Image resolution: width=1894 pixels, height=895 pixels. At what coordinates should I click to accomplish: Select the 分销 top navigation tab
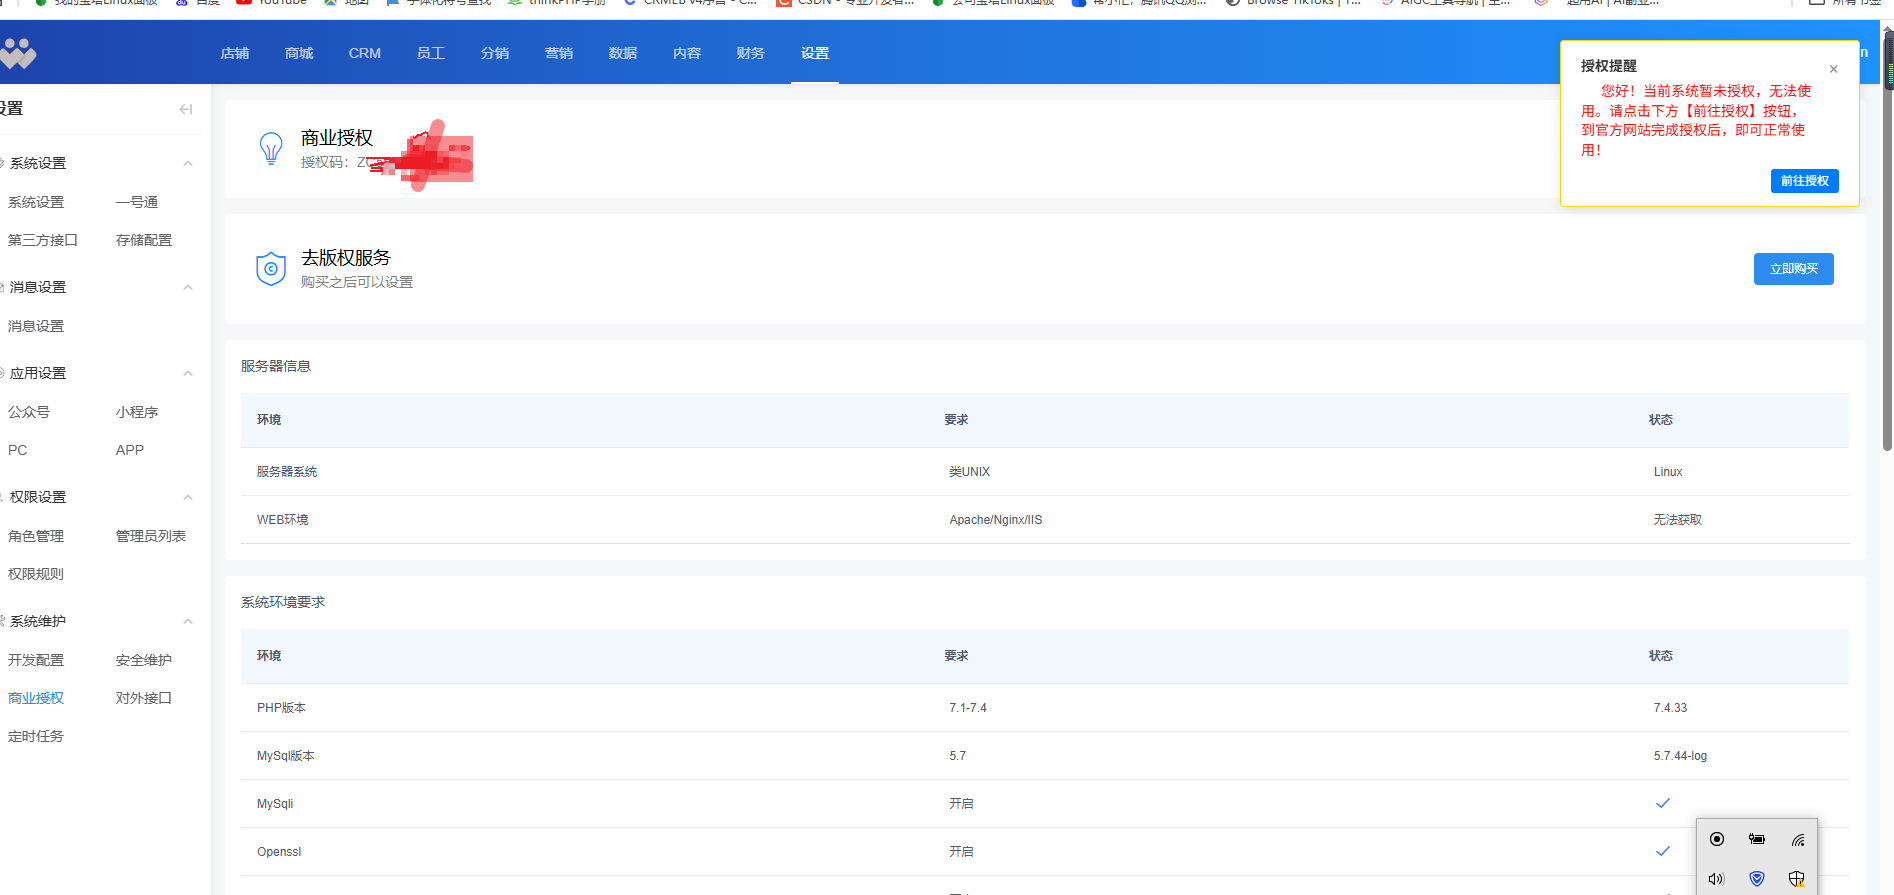point(495,53)
